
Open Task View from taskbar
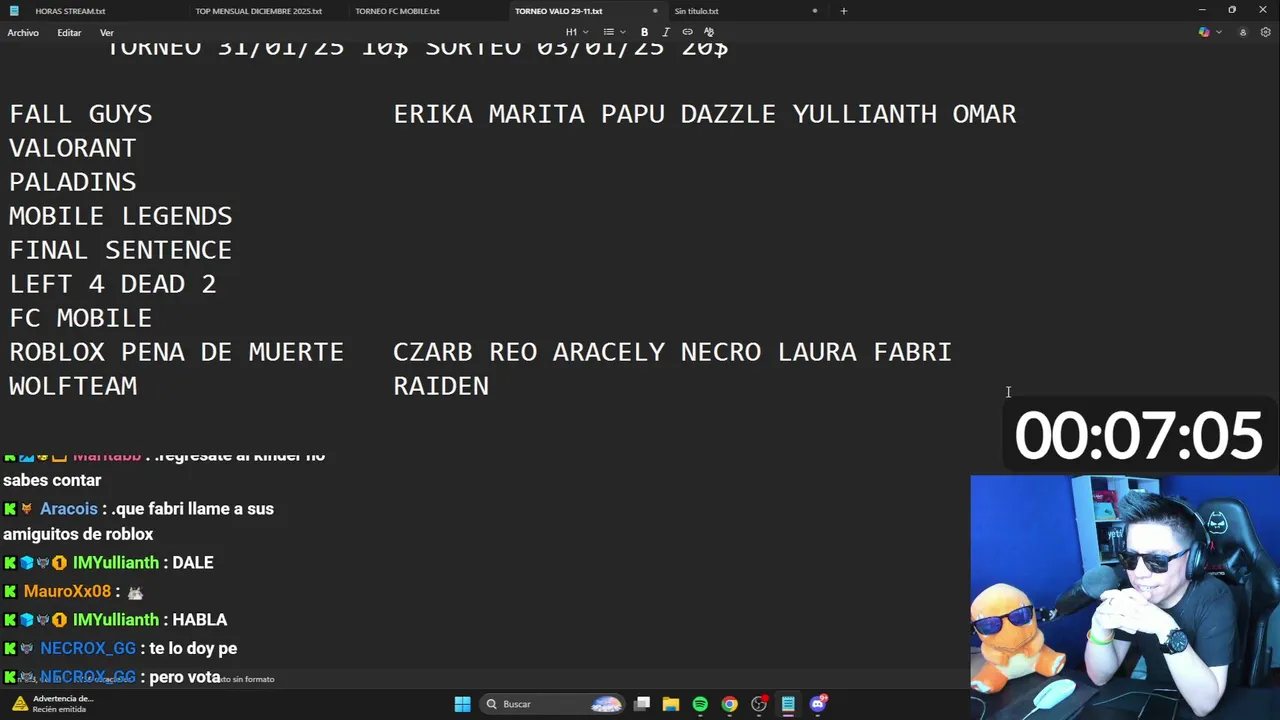point(643,704)
